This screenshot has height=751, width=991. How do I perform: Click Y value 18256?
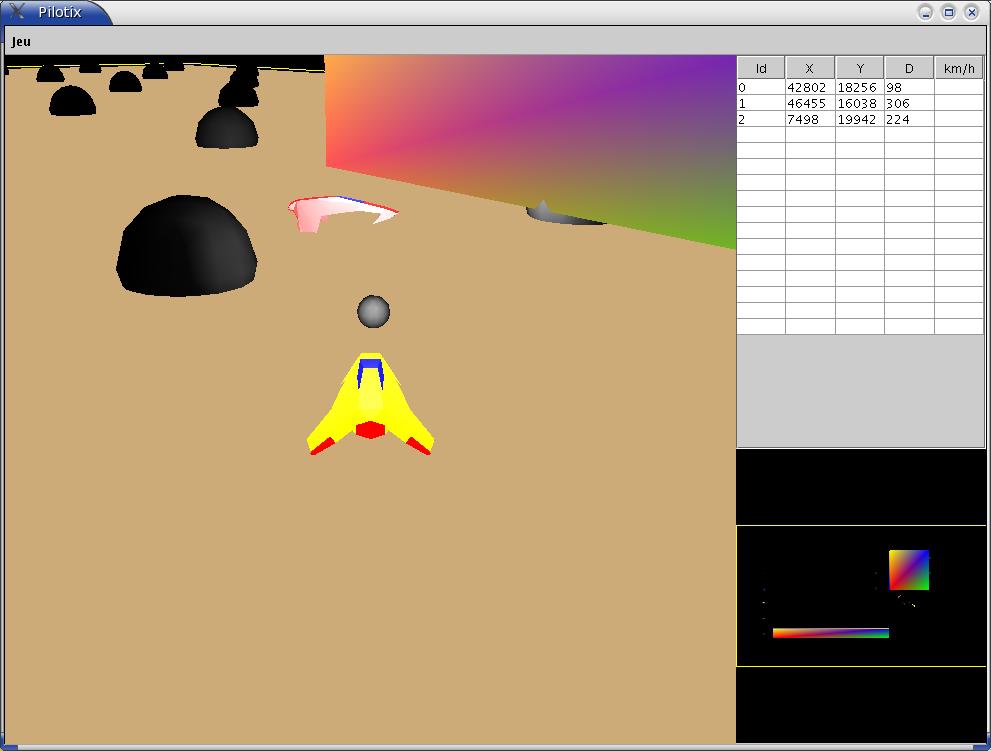click(857, 87)
